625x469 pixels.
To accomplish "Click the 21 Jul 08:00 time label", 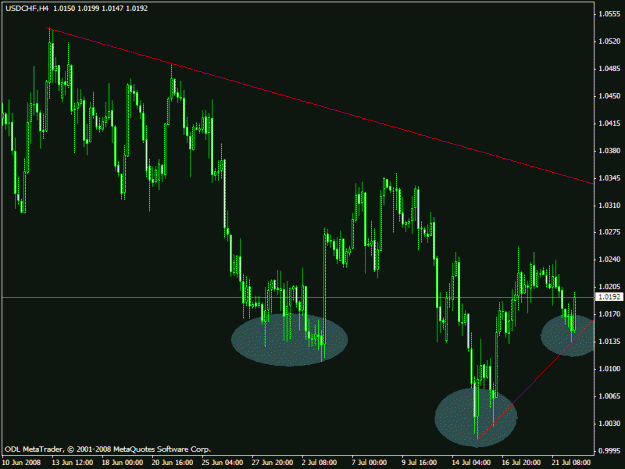I will [x=571, y=463].
